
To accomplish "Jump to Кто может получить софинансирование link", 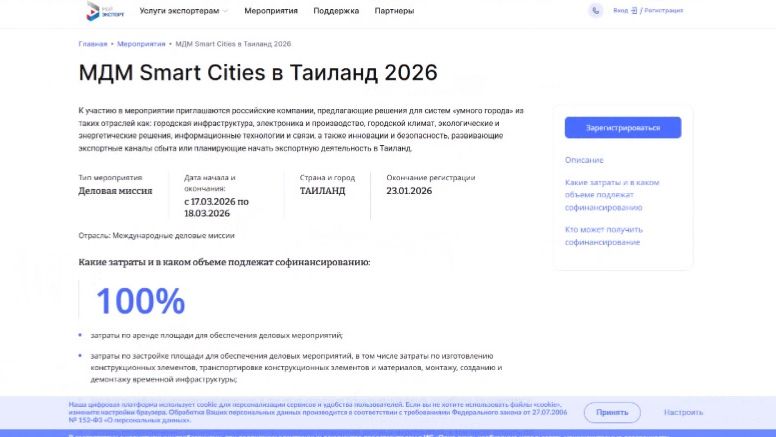I will (604, 236).
